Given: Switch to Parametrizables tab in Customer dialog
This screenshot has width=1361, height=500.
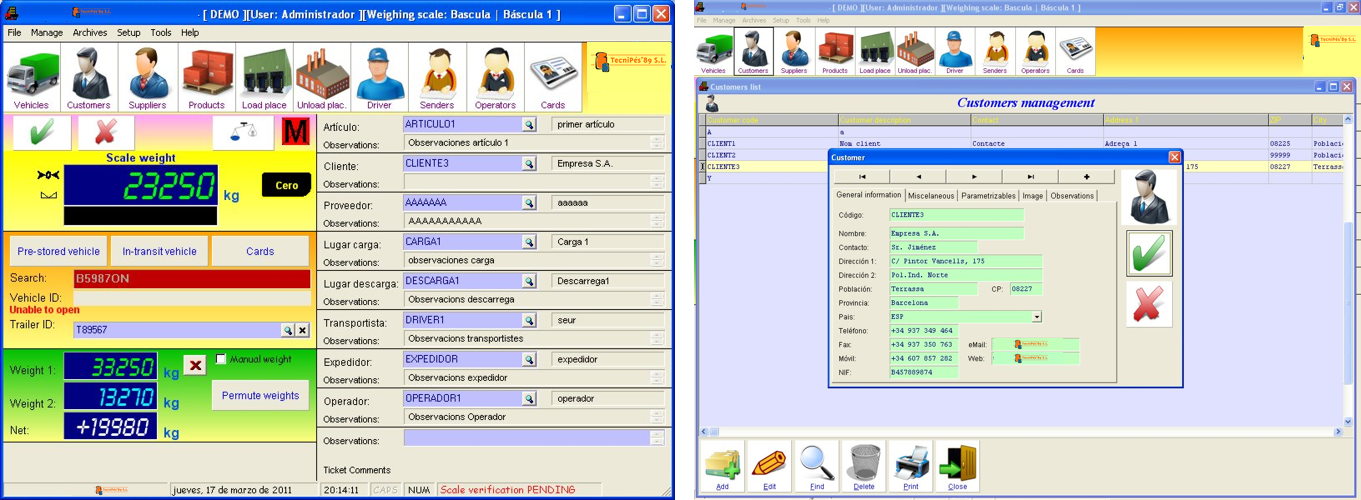Looking at the screenshot, I should [989, 196].
